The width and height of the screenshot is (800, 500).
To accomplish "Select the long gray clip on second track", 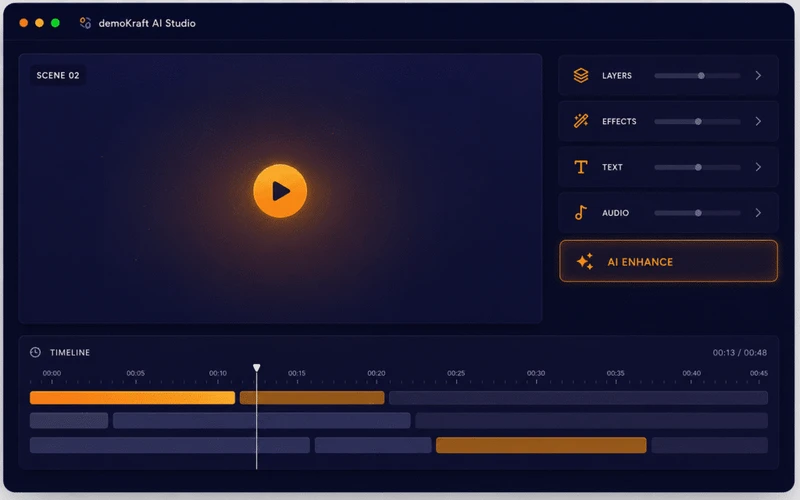I will tap(261, 420).
